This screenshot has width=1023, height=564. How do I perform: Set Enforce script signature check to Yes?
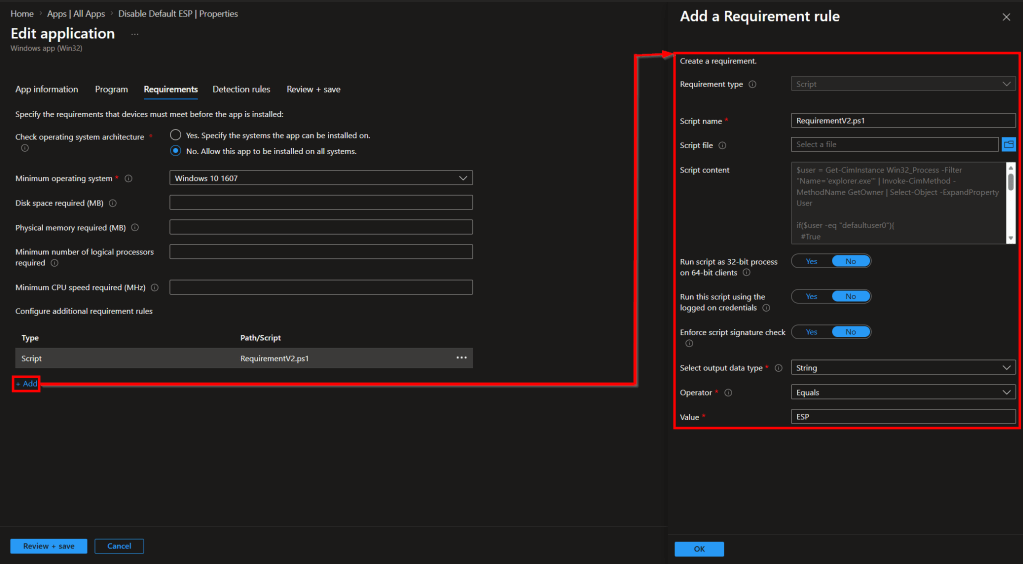tap(811, 332)
